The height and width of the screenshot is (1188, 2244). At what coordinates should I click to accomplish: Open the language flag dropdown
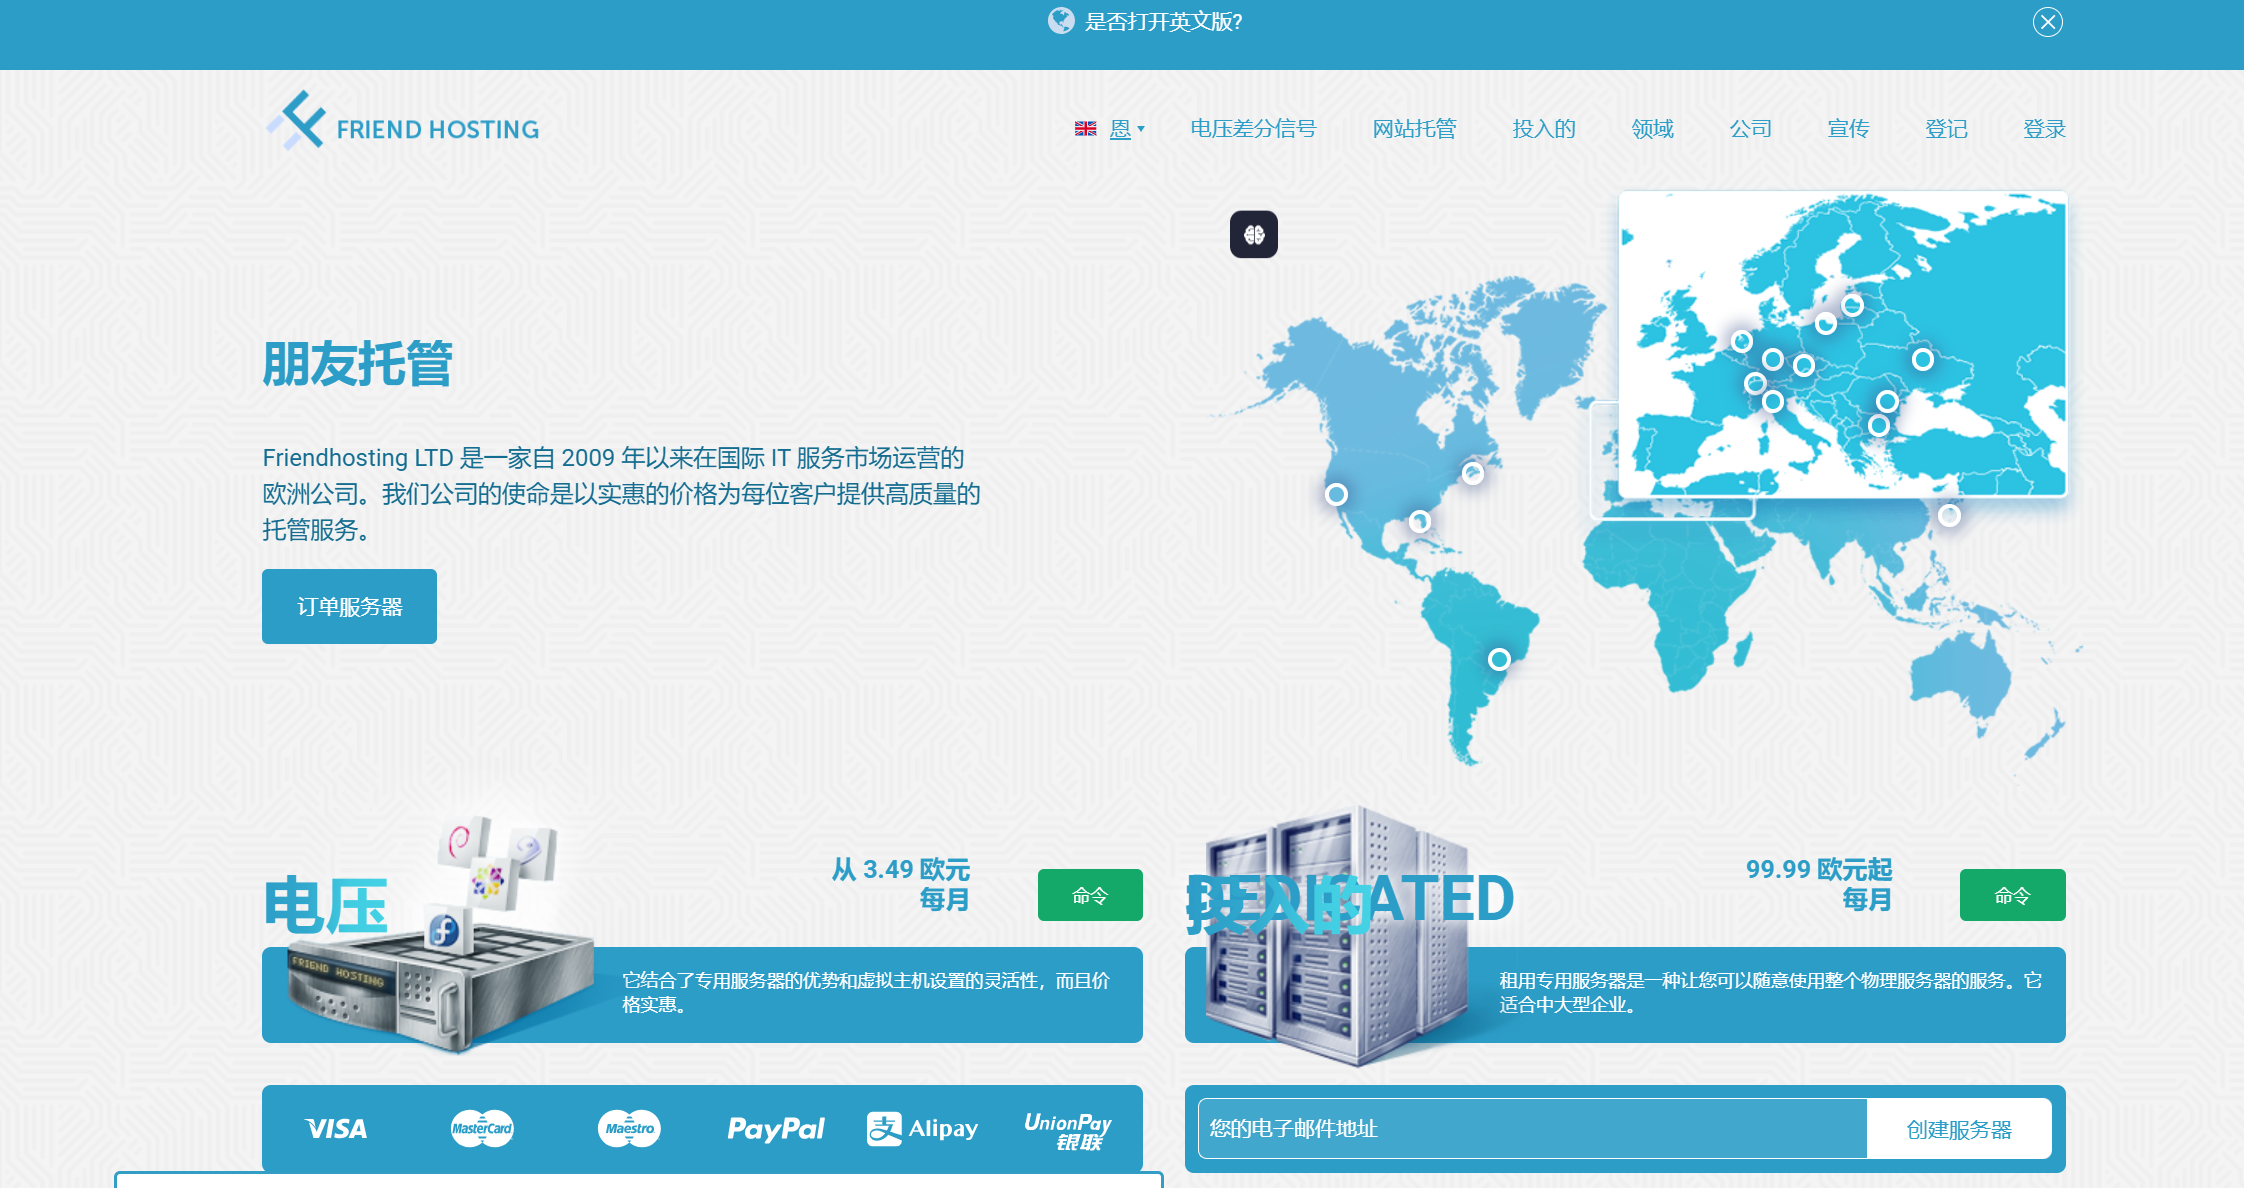[1109, 129]
